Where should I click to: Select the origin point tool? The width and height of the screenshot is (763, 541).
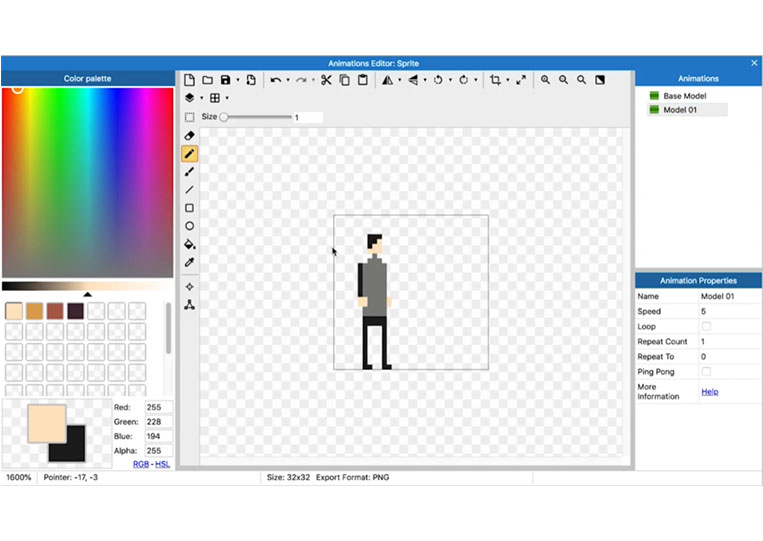[190, 287]
